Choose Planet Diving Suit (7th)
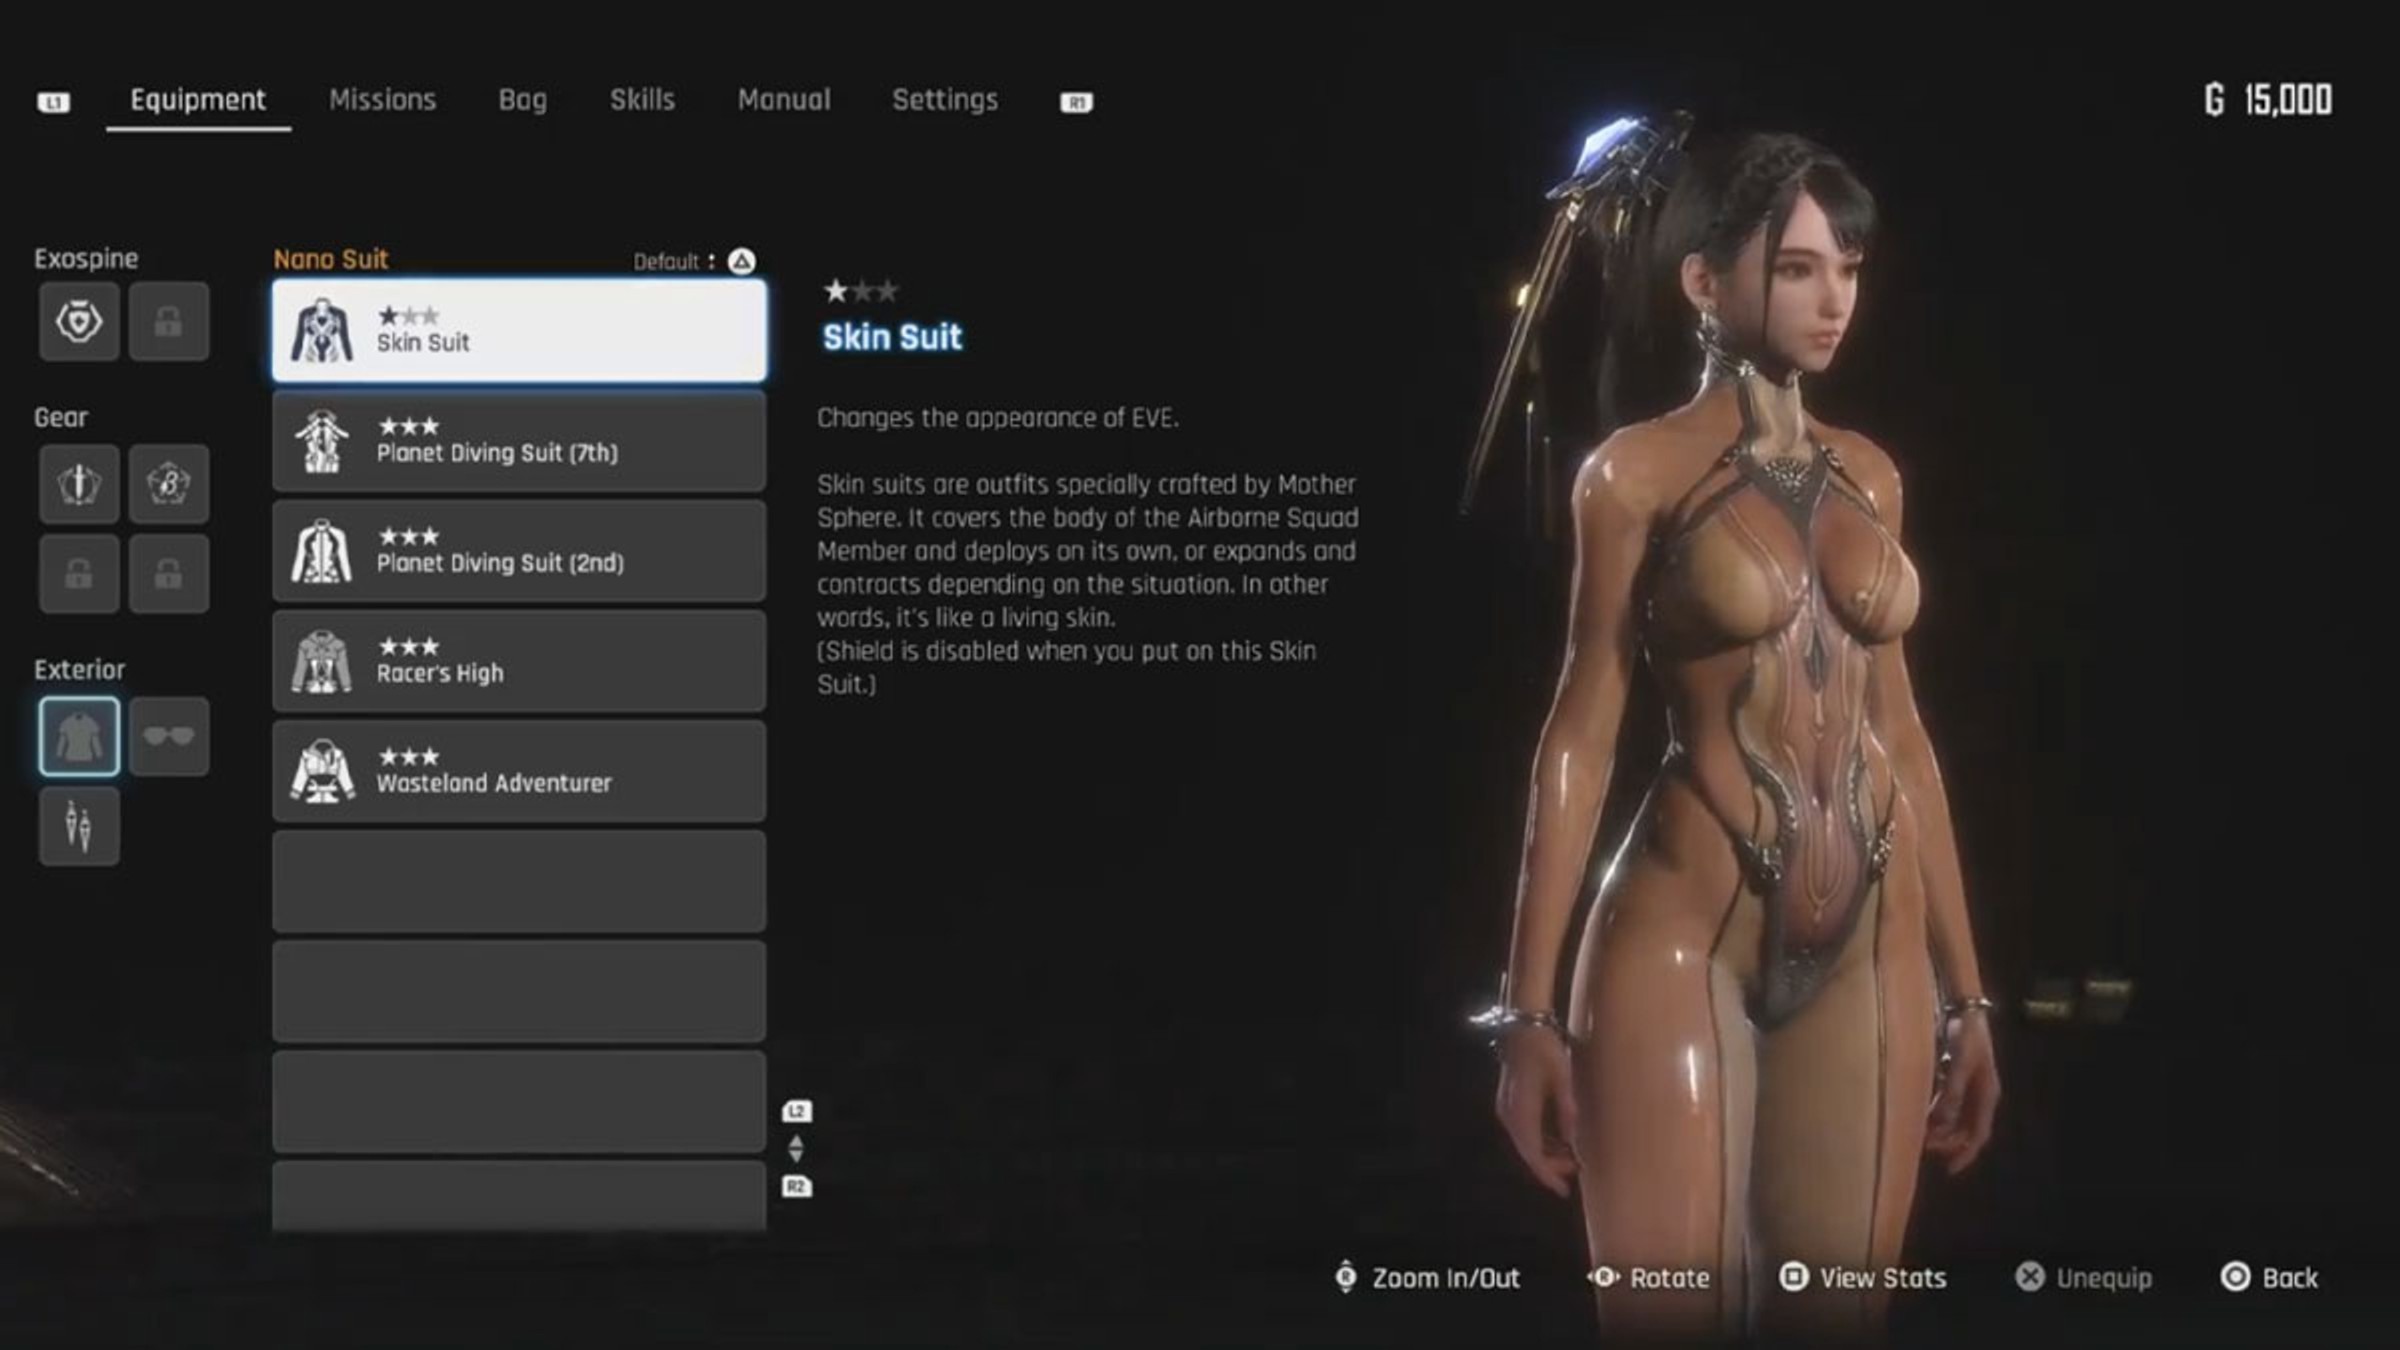The width and height of the screenshot is (2400, 1350). click(519, 441)
